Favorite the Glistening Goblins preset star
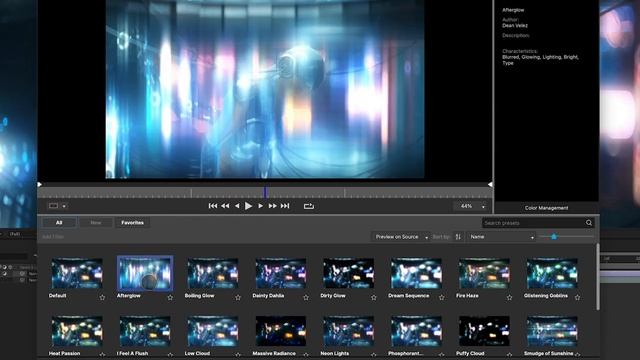The height and width of the screenshot is (360, 640). (x=577, y=298)
